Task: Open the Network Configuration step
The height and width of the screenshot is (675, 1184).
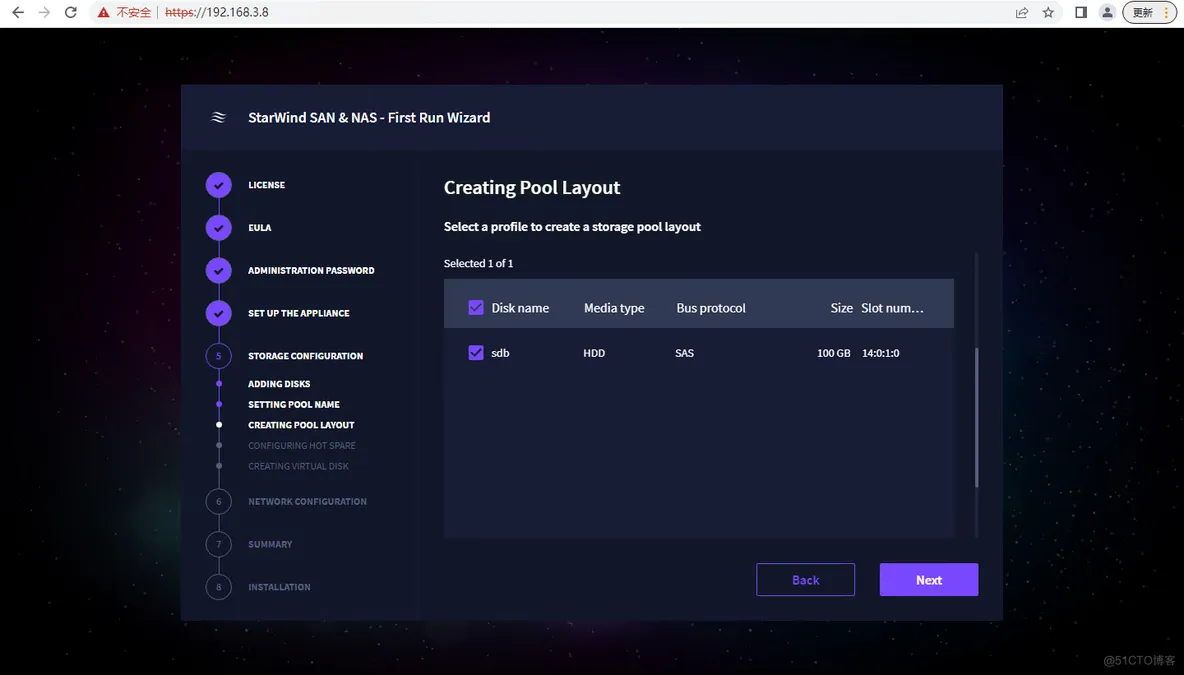Action: click(307, 501)
